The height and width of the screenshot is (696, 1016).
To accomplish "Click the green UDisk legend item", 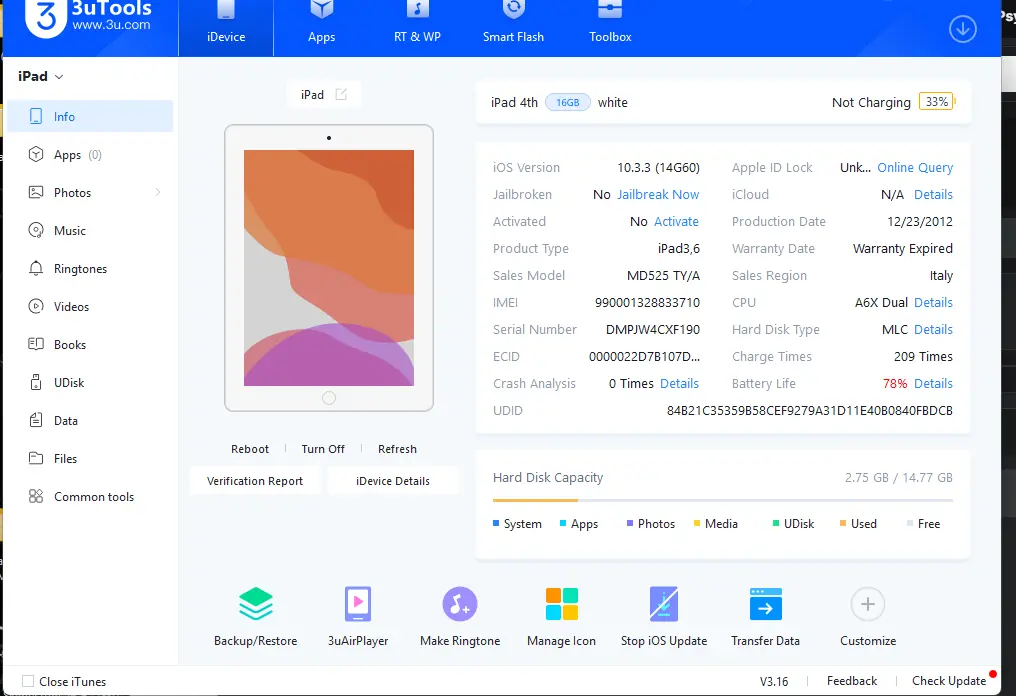I will point(793,524).
